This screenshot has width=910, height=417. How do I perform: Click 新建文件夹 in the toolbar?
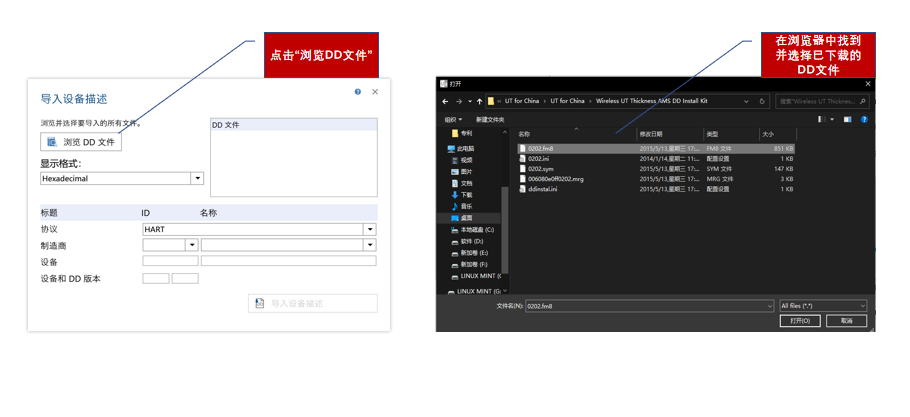click(x=490, y=119)
